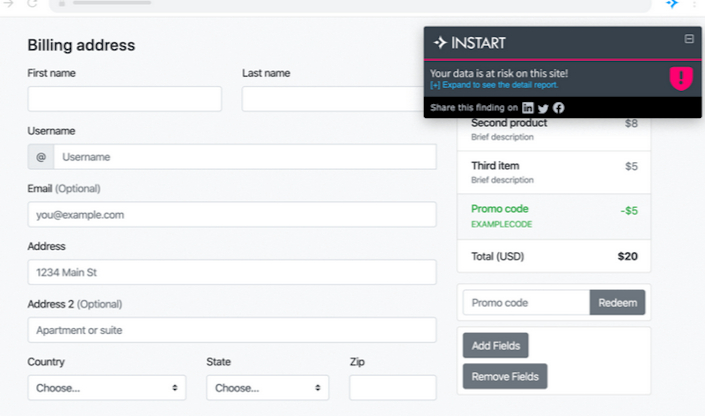This screenshot has width=705, height=416.
Task: Click into the Username input
Action: click(x=245, y=157)
